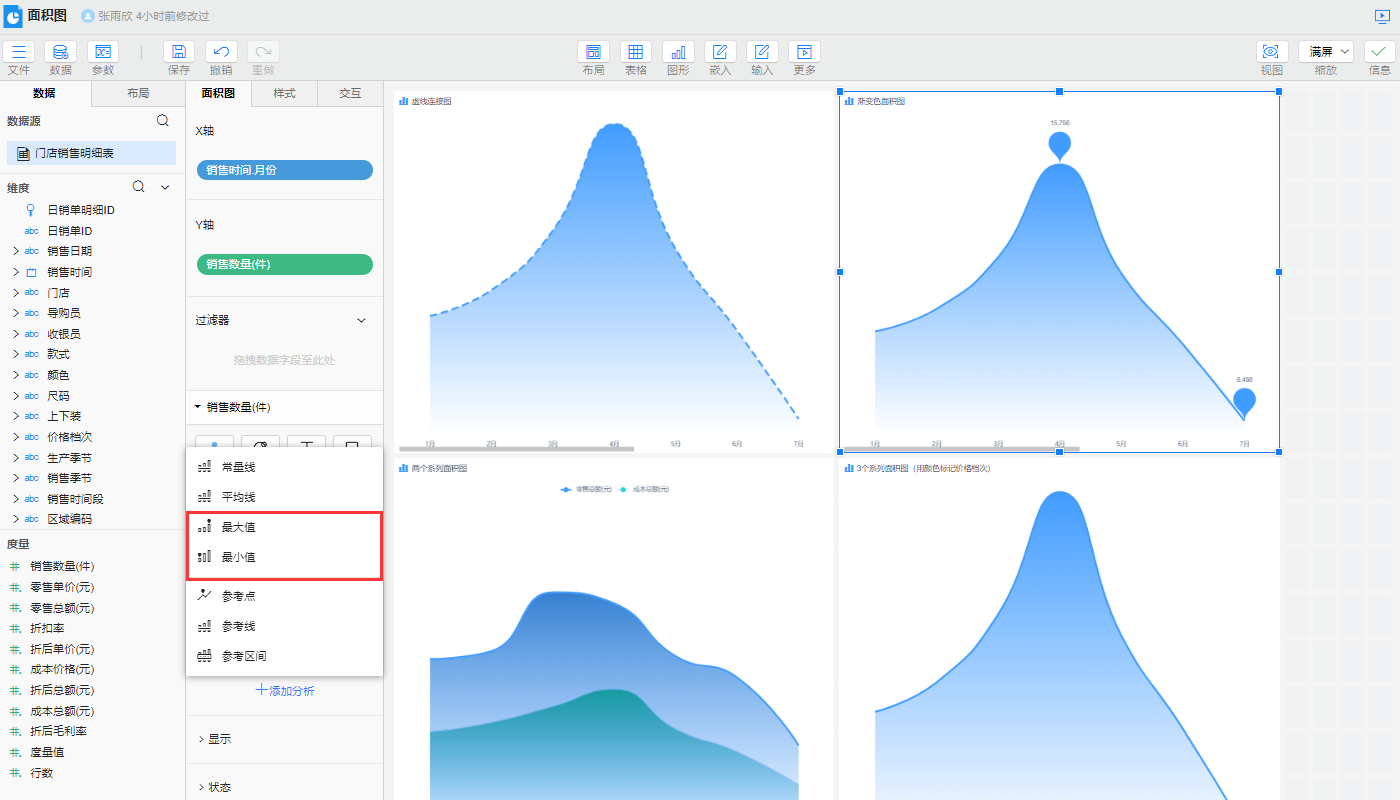Switch to the 样式 tab

pos(284,93)
